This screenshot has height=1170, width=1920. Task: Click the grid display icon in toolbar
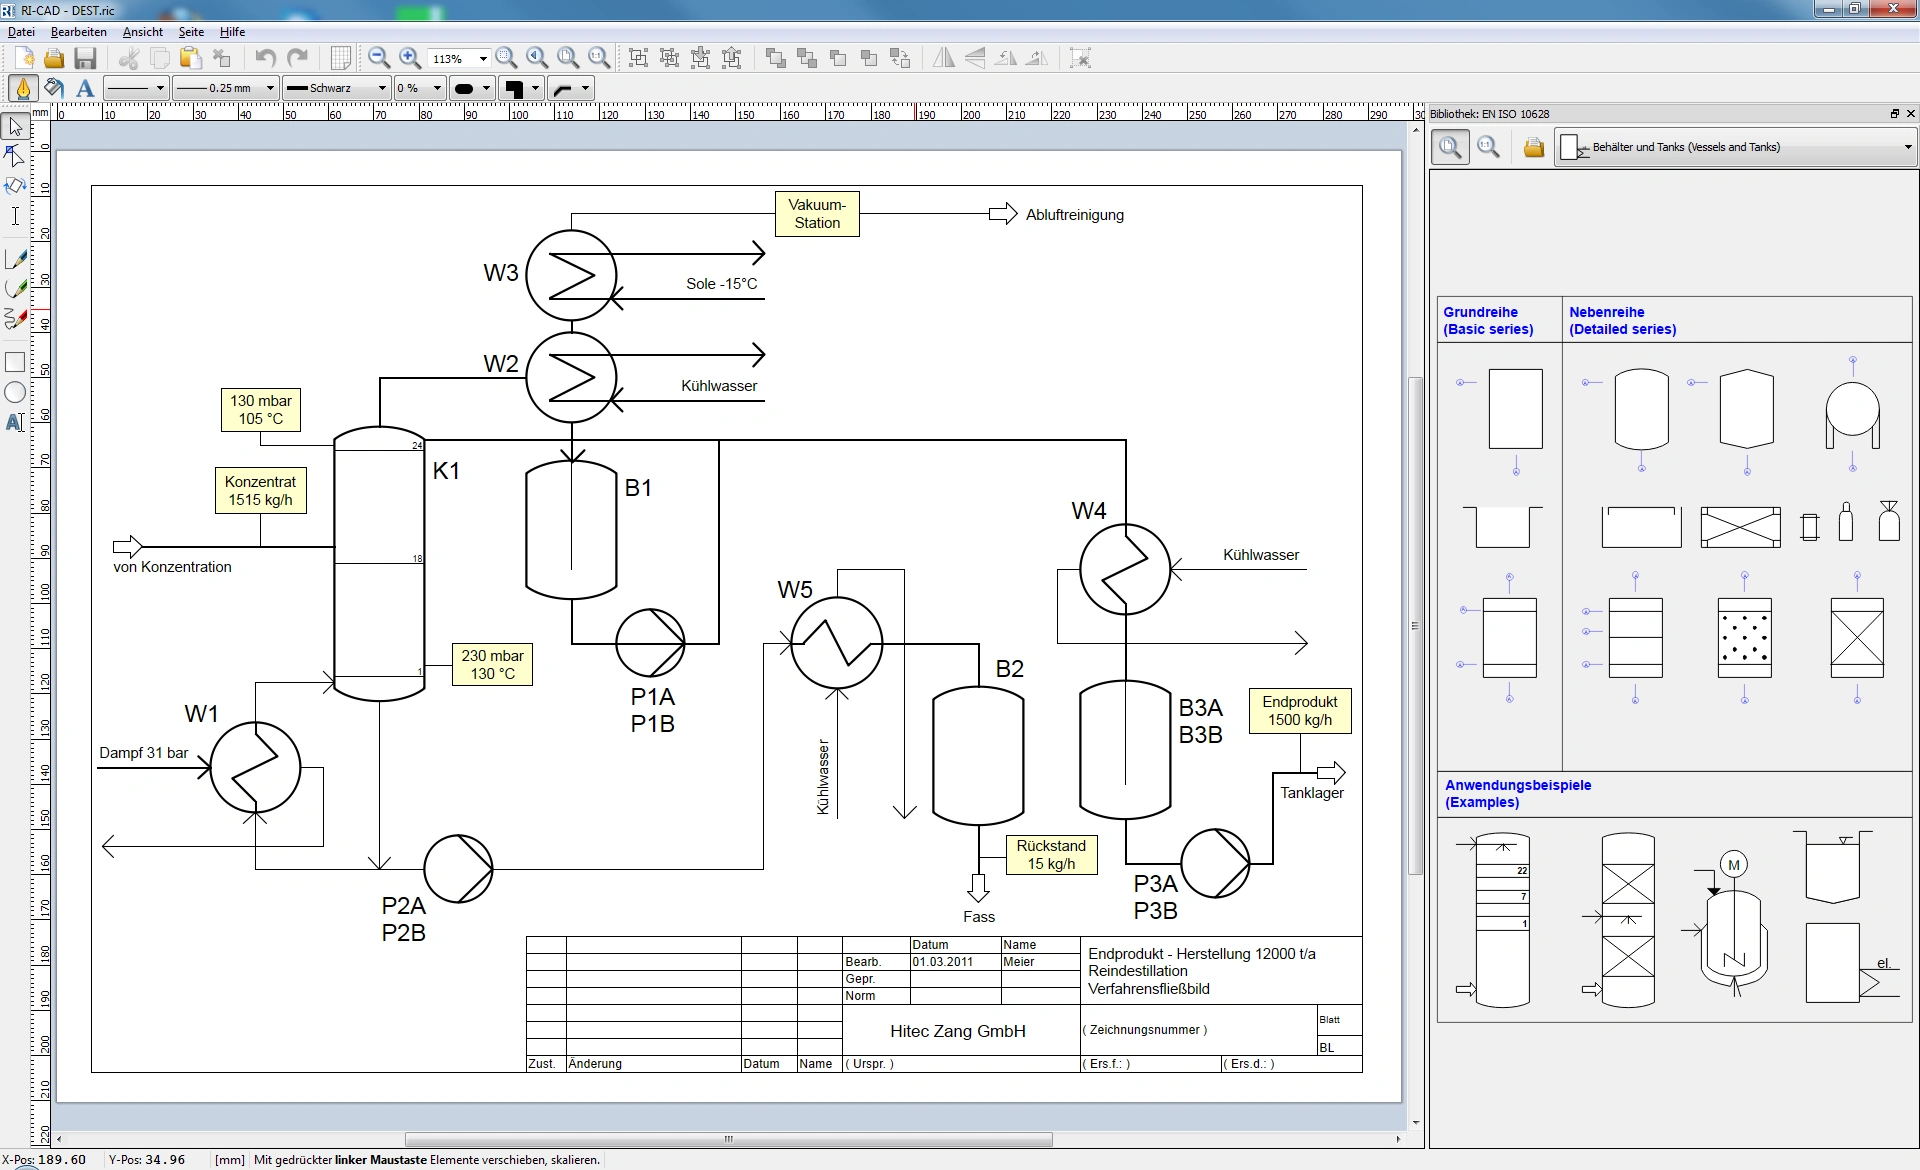tap(341, 59)
